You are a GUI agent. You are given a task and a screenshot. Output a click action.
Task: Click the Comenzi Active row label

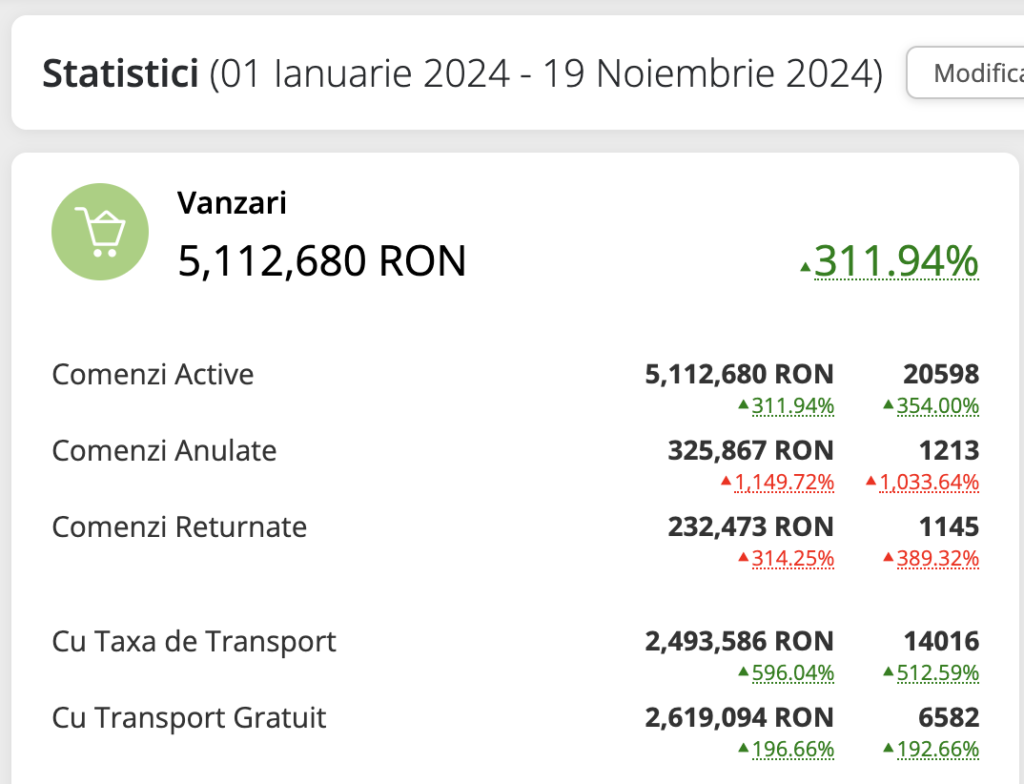coord(153,375)
